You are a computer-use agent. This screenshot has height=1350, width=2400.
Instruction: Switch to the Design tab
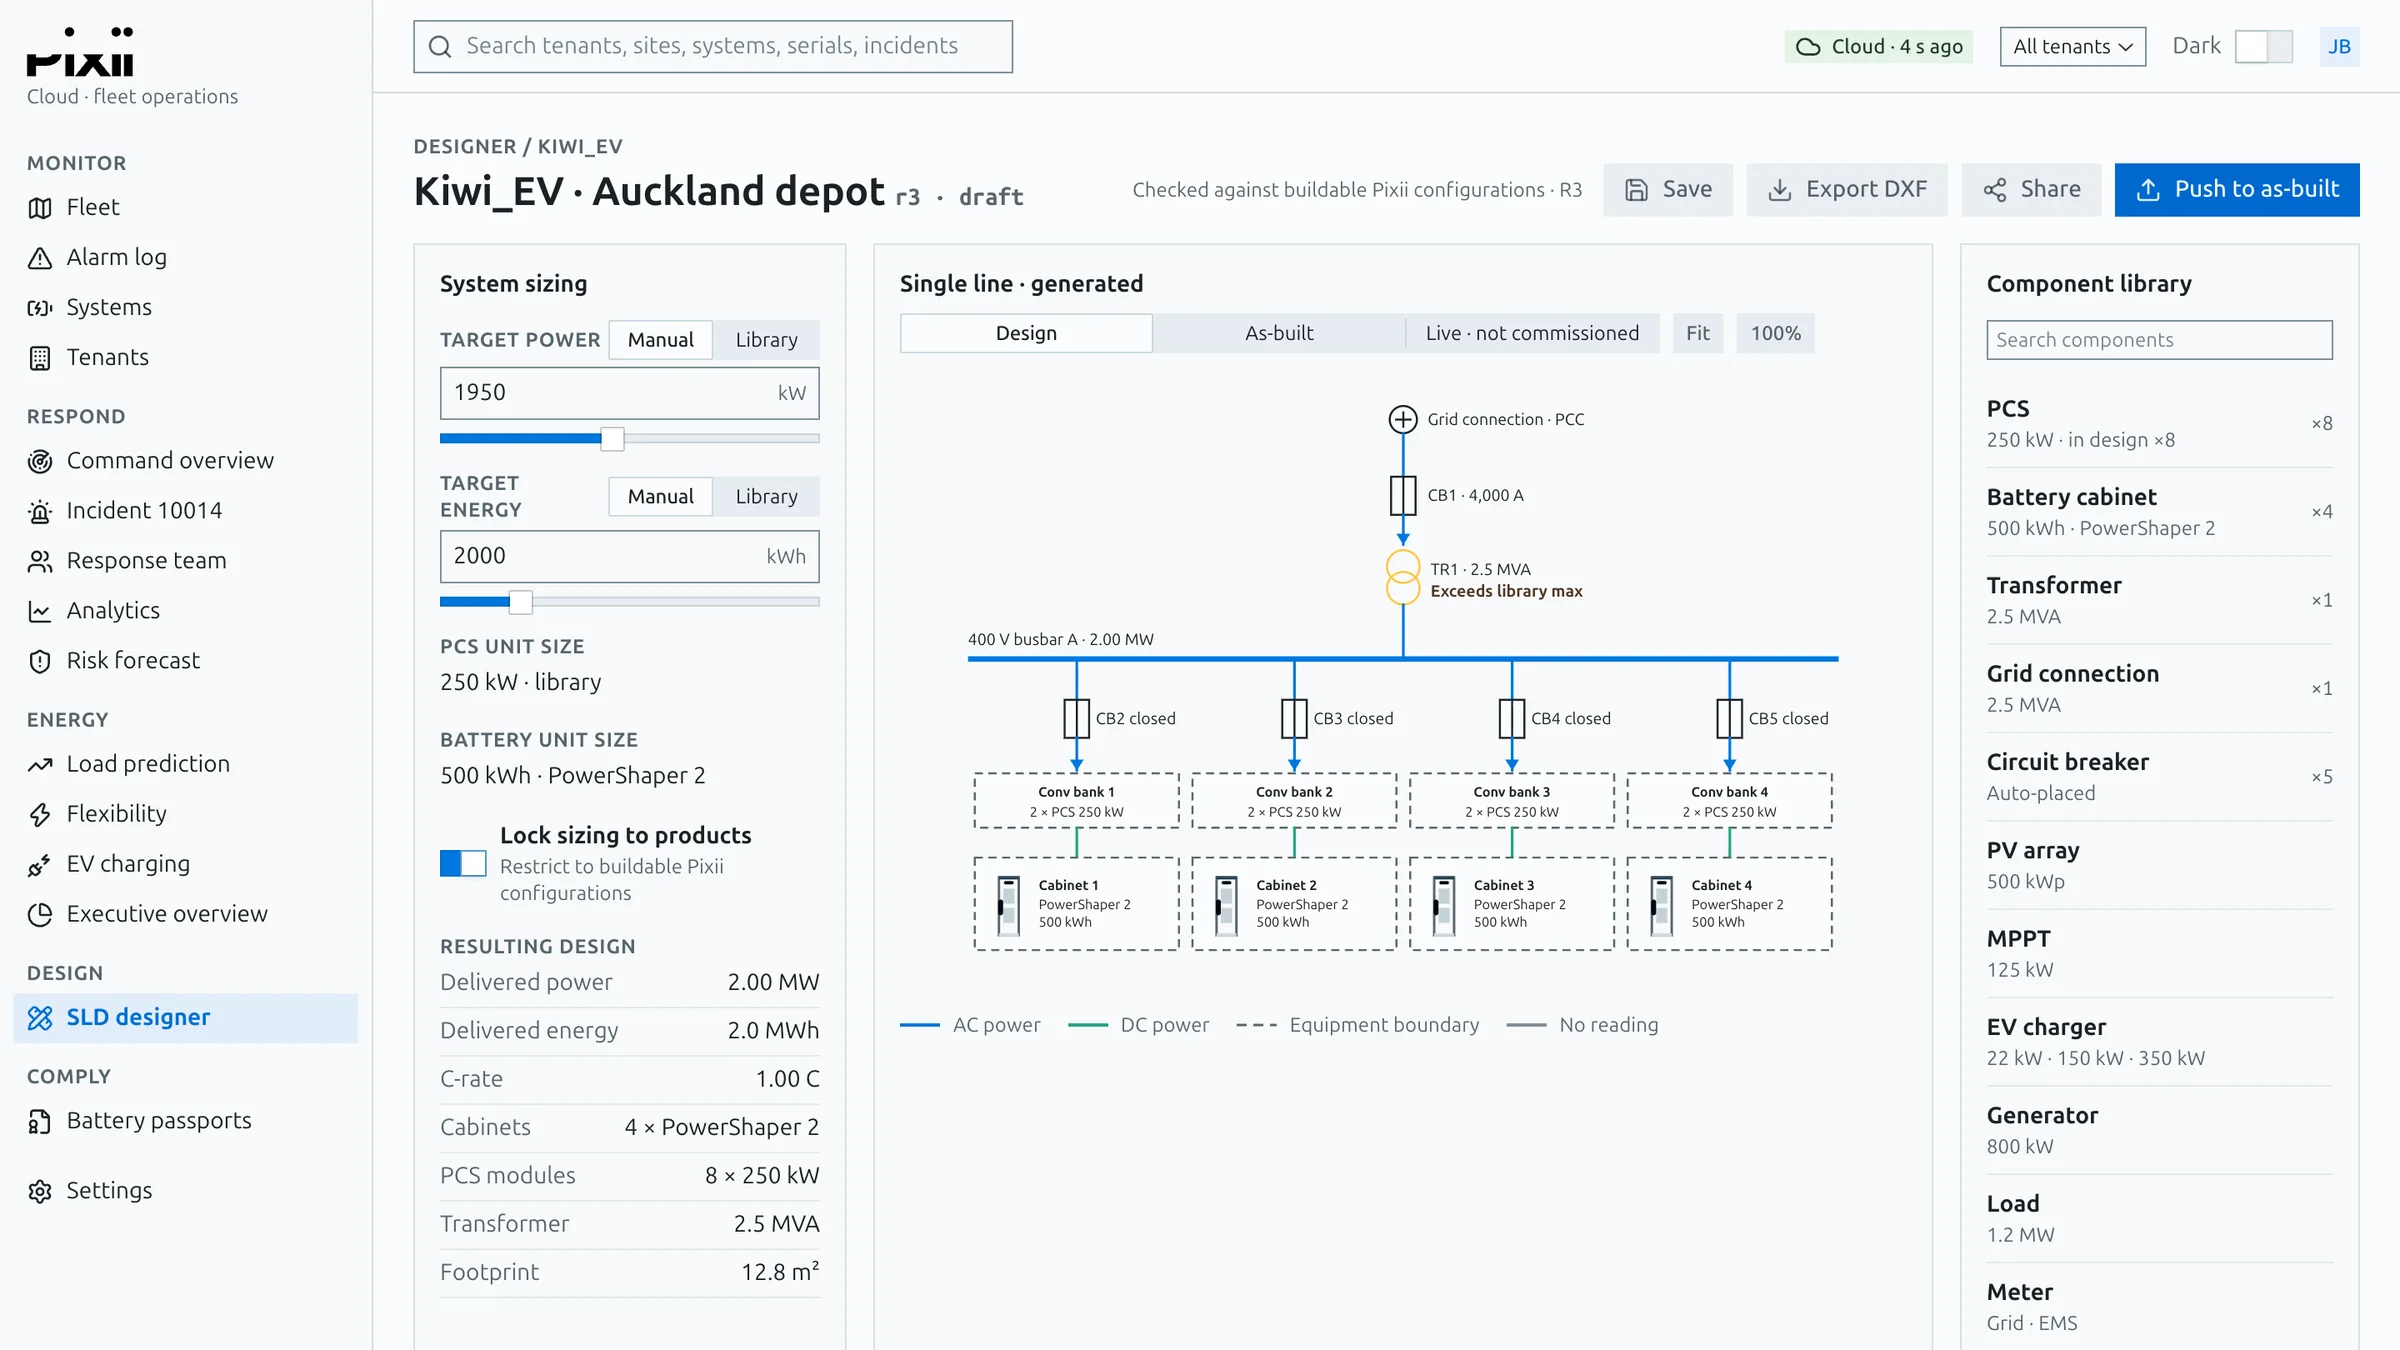(x=1026, y=333)
